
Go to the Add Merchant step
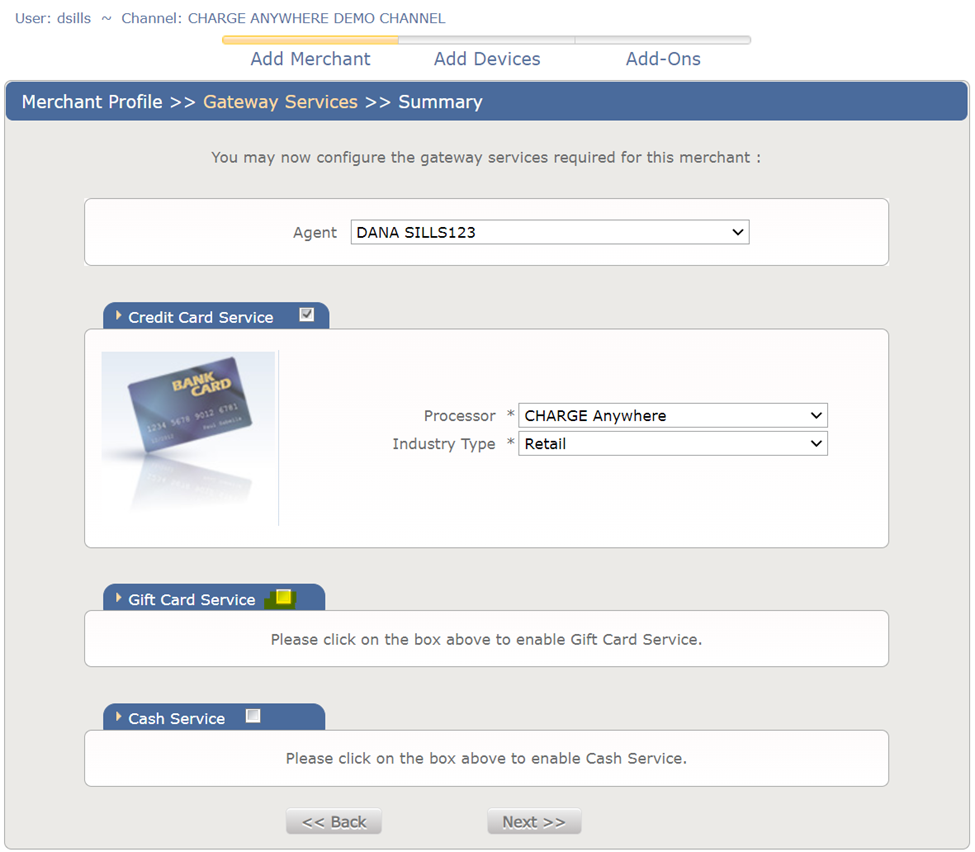310,59
